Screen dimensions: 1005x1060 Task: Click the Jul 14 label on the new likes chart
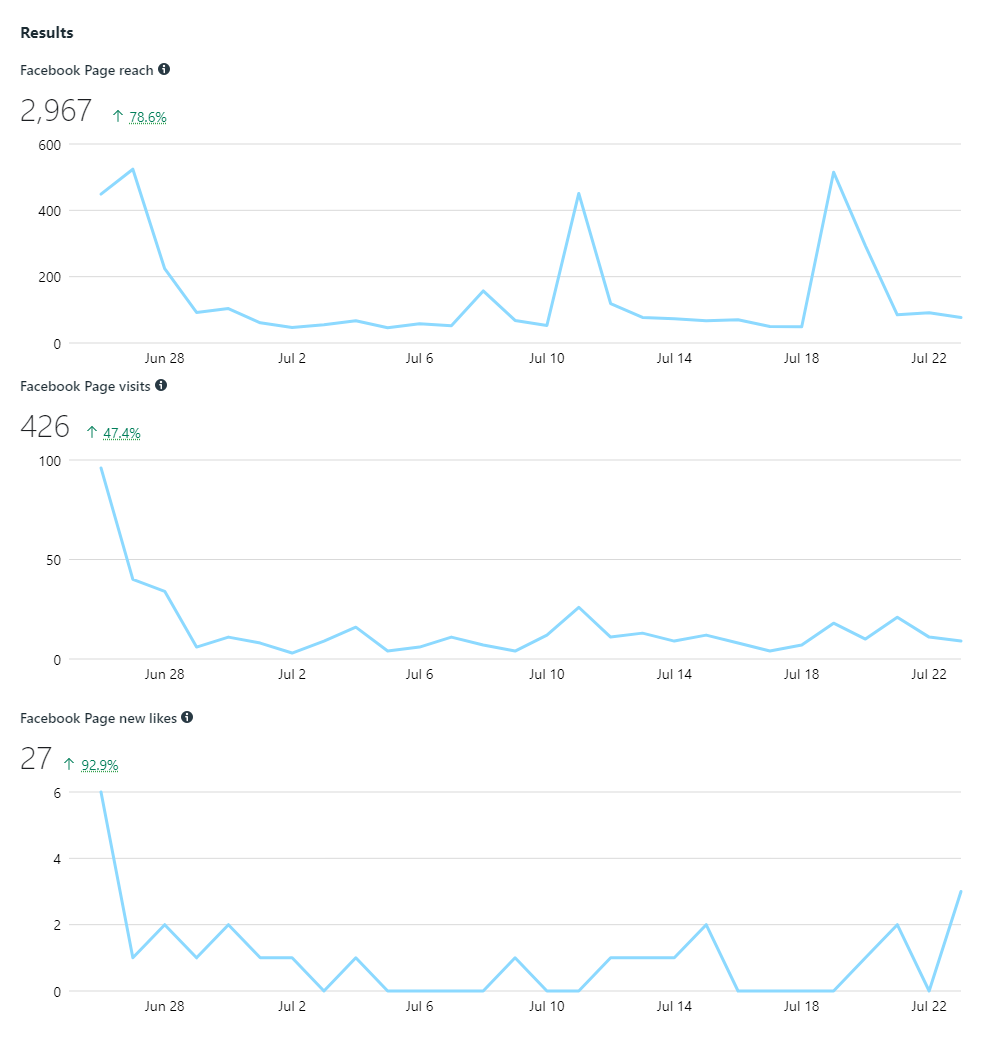[x=674, y=1006]
